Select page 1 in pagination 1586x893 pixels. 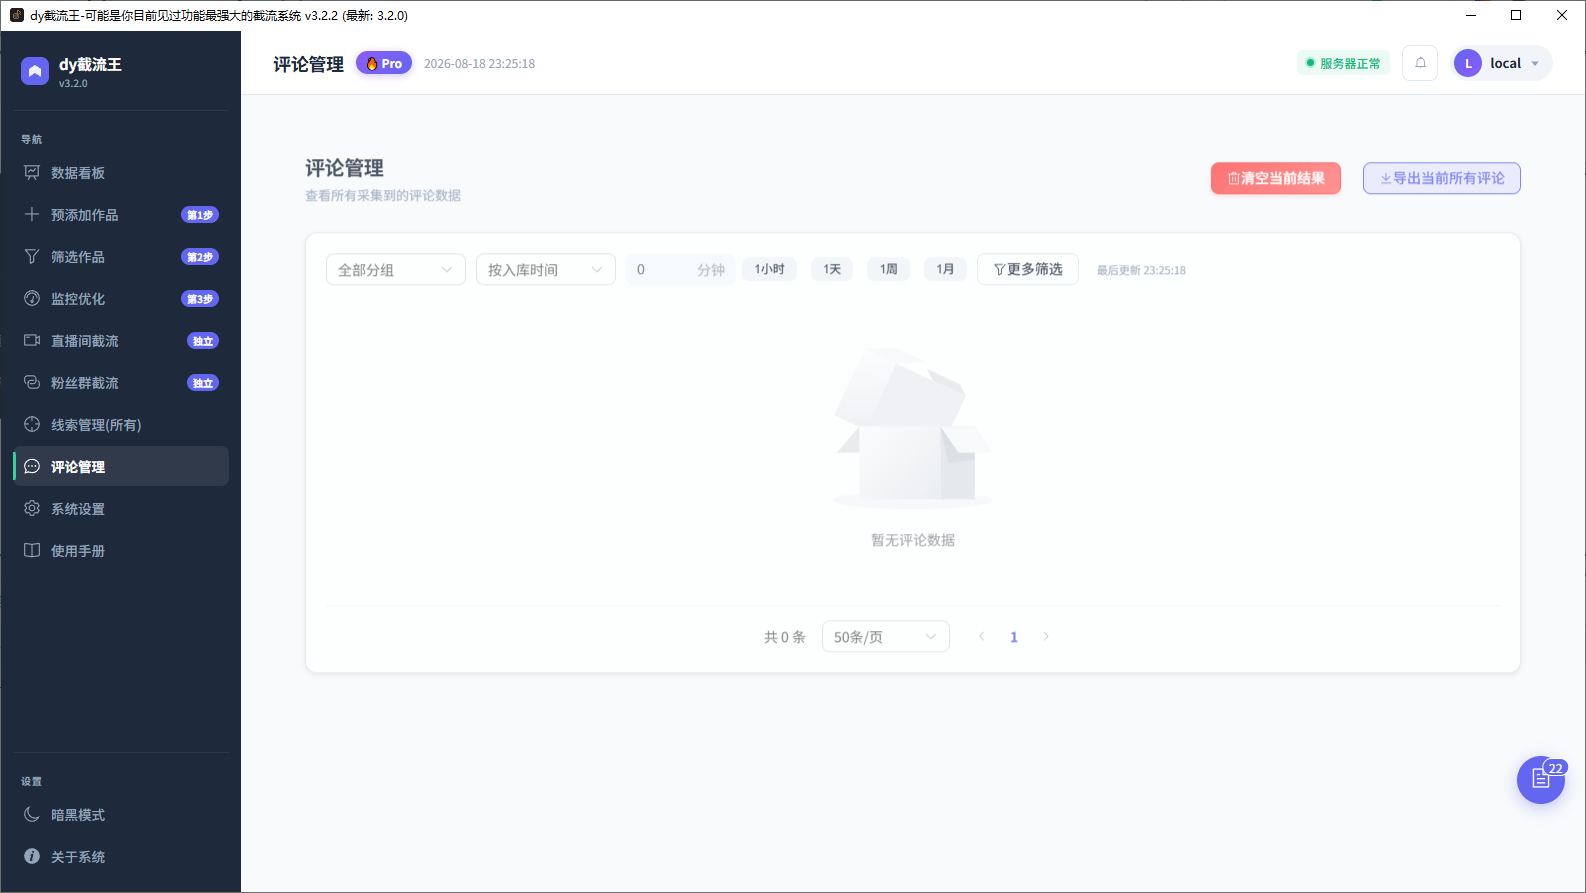click(1014, 637)
